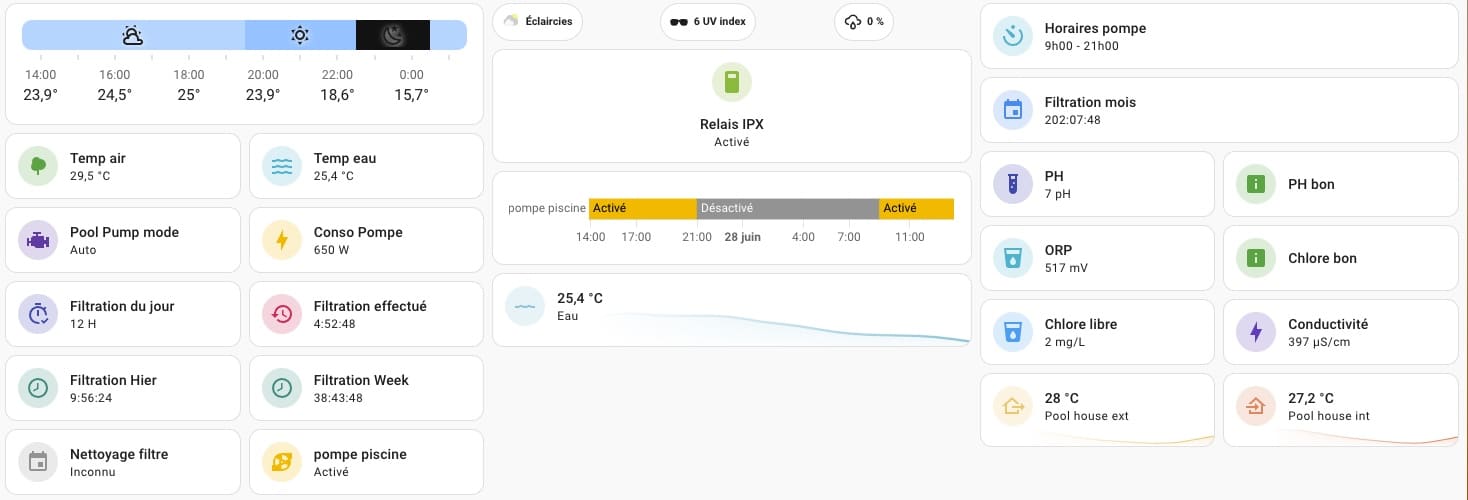Open the Éclaircies weather chip

pyautogui.click(x=537, y=21)
